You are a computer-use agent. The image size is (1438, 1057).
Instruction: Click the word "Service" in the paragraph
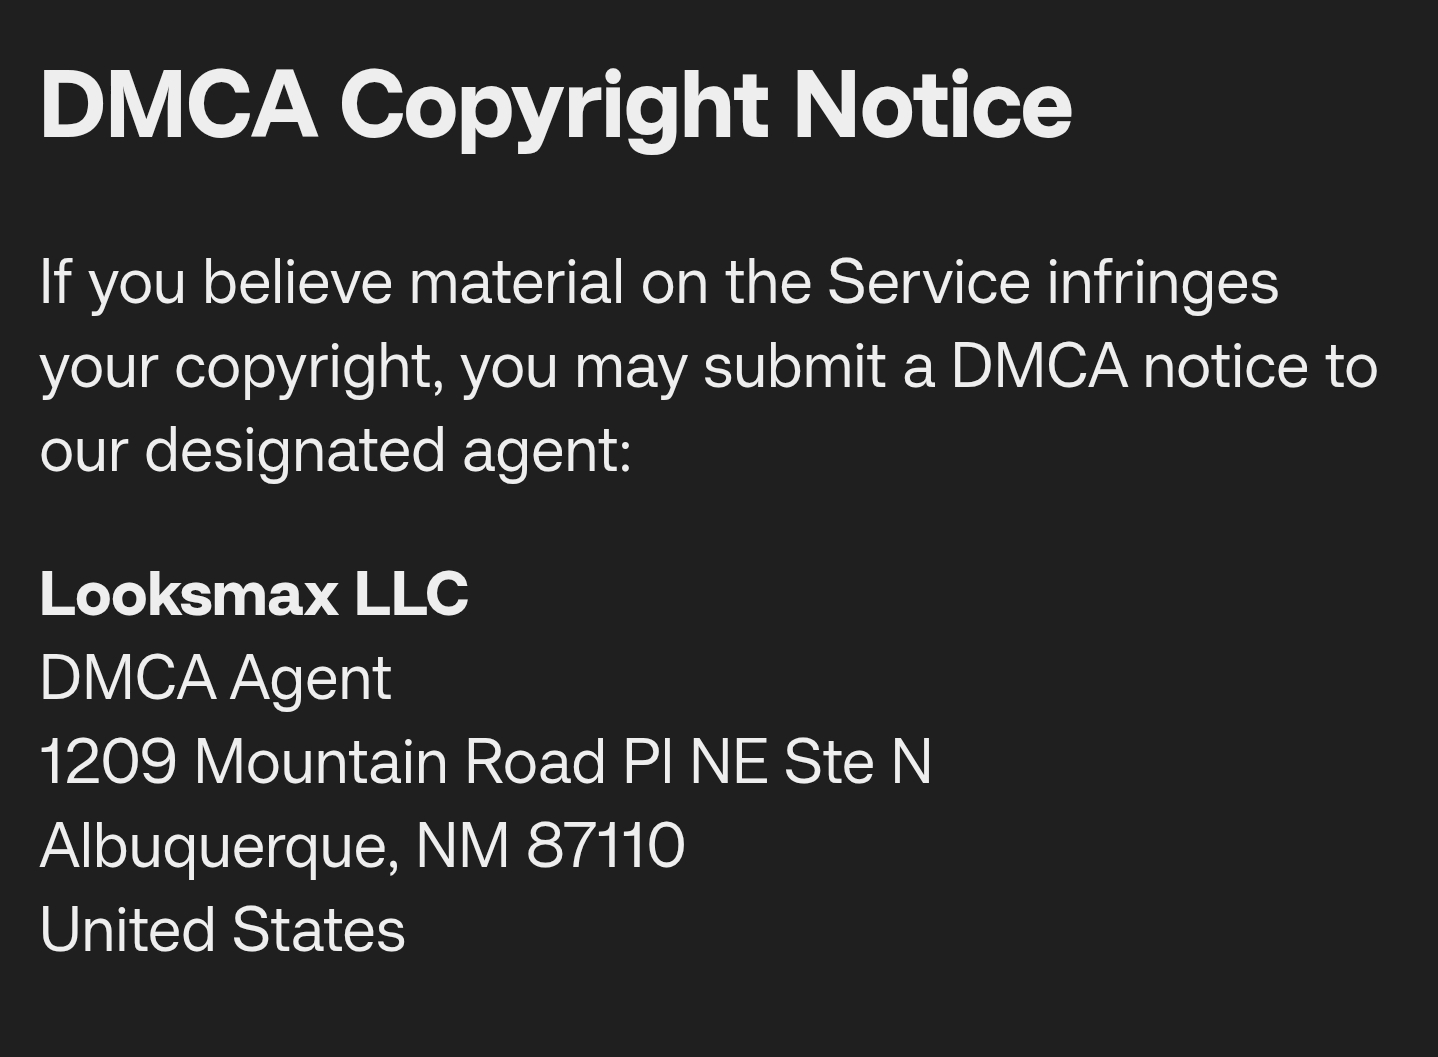pos(928,282)
